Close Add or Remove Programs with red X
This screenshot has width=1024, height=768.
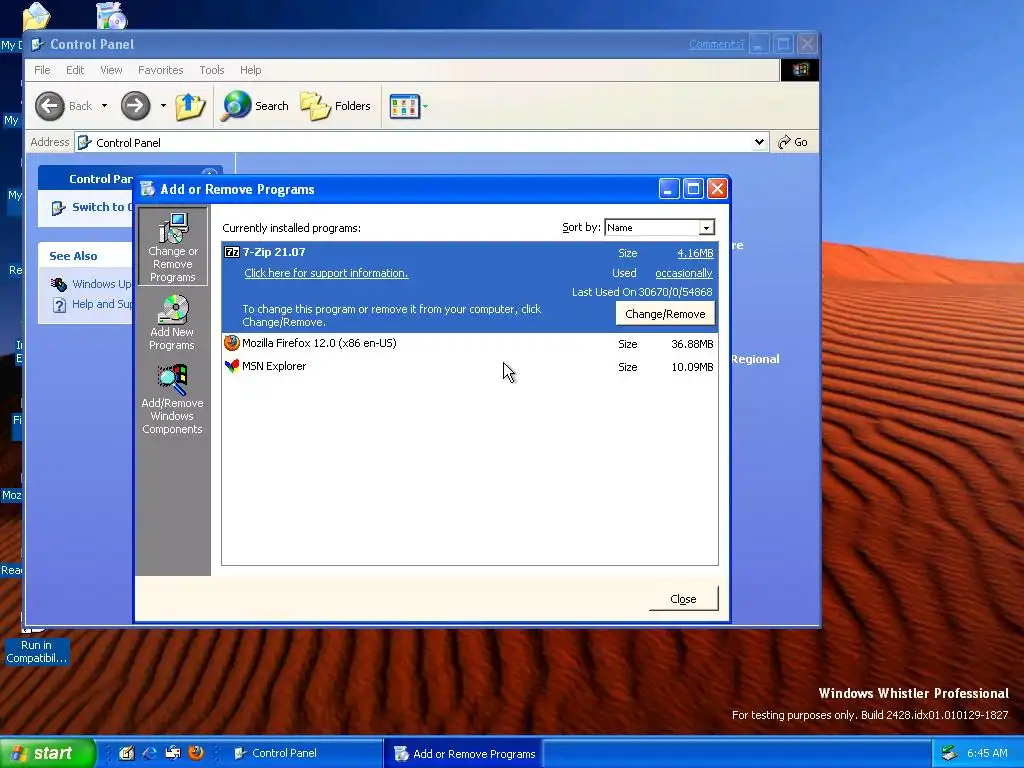(717, 189)
